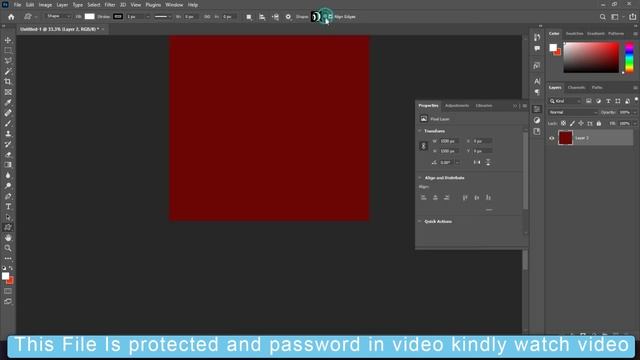Viewport: 640px width, 360px height.
Task: Open the Filter menu
Action: tap(110, 5)
